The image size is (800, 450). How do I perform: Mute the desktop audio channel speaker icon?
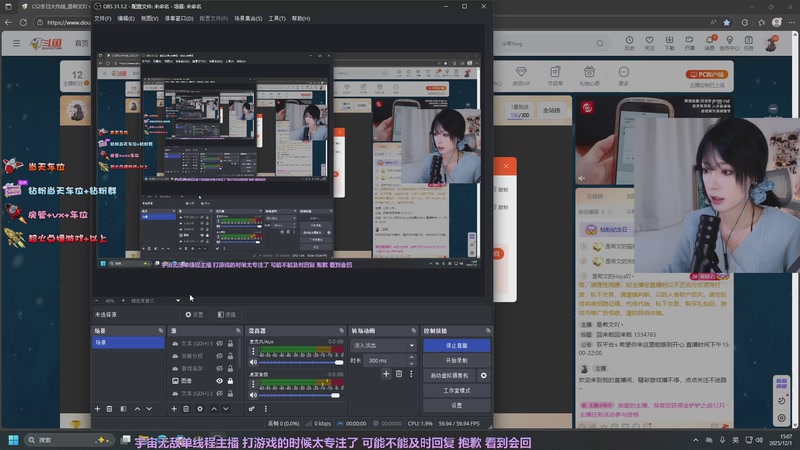point(253,395)
